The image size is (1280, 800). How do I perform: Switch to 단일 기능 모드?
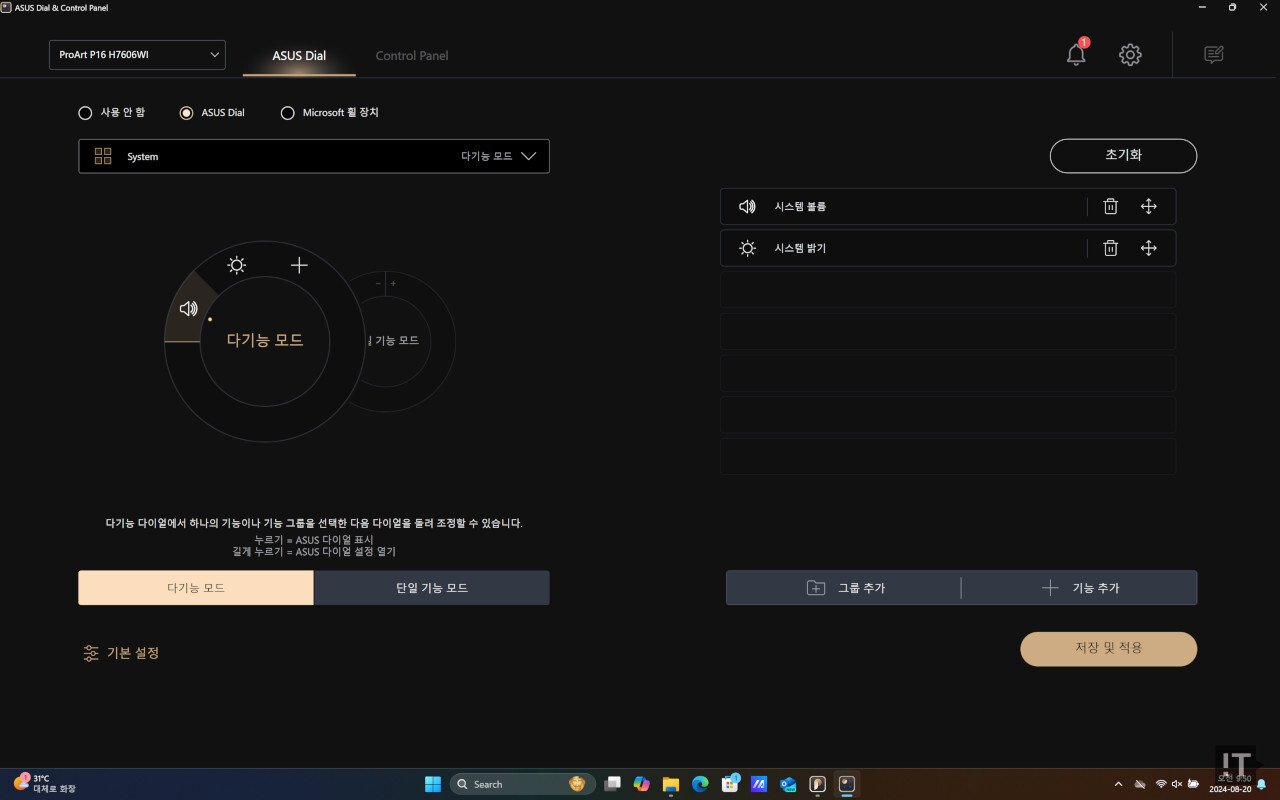(431, 587)
